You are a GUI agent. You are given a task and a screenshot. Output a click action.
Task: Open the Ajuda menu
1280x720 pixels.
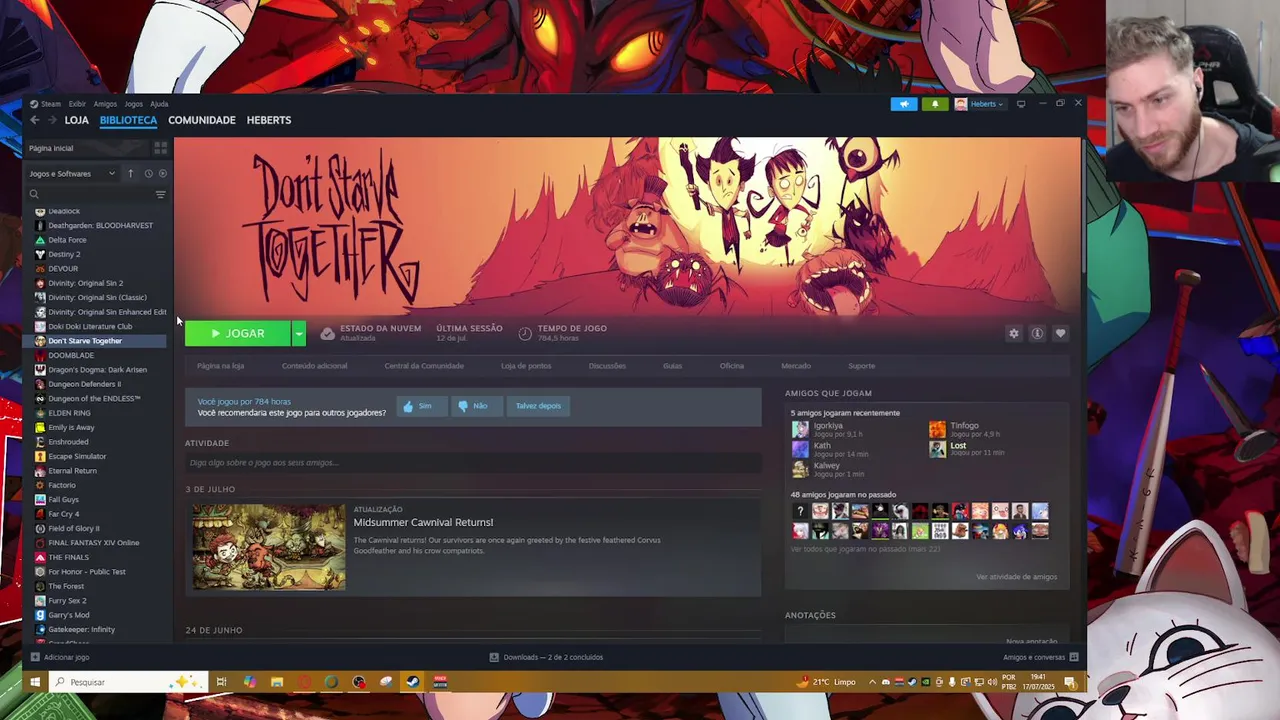(x=159, y=104)
